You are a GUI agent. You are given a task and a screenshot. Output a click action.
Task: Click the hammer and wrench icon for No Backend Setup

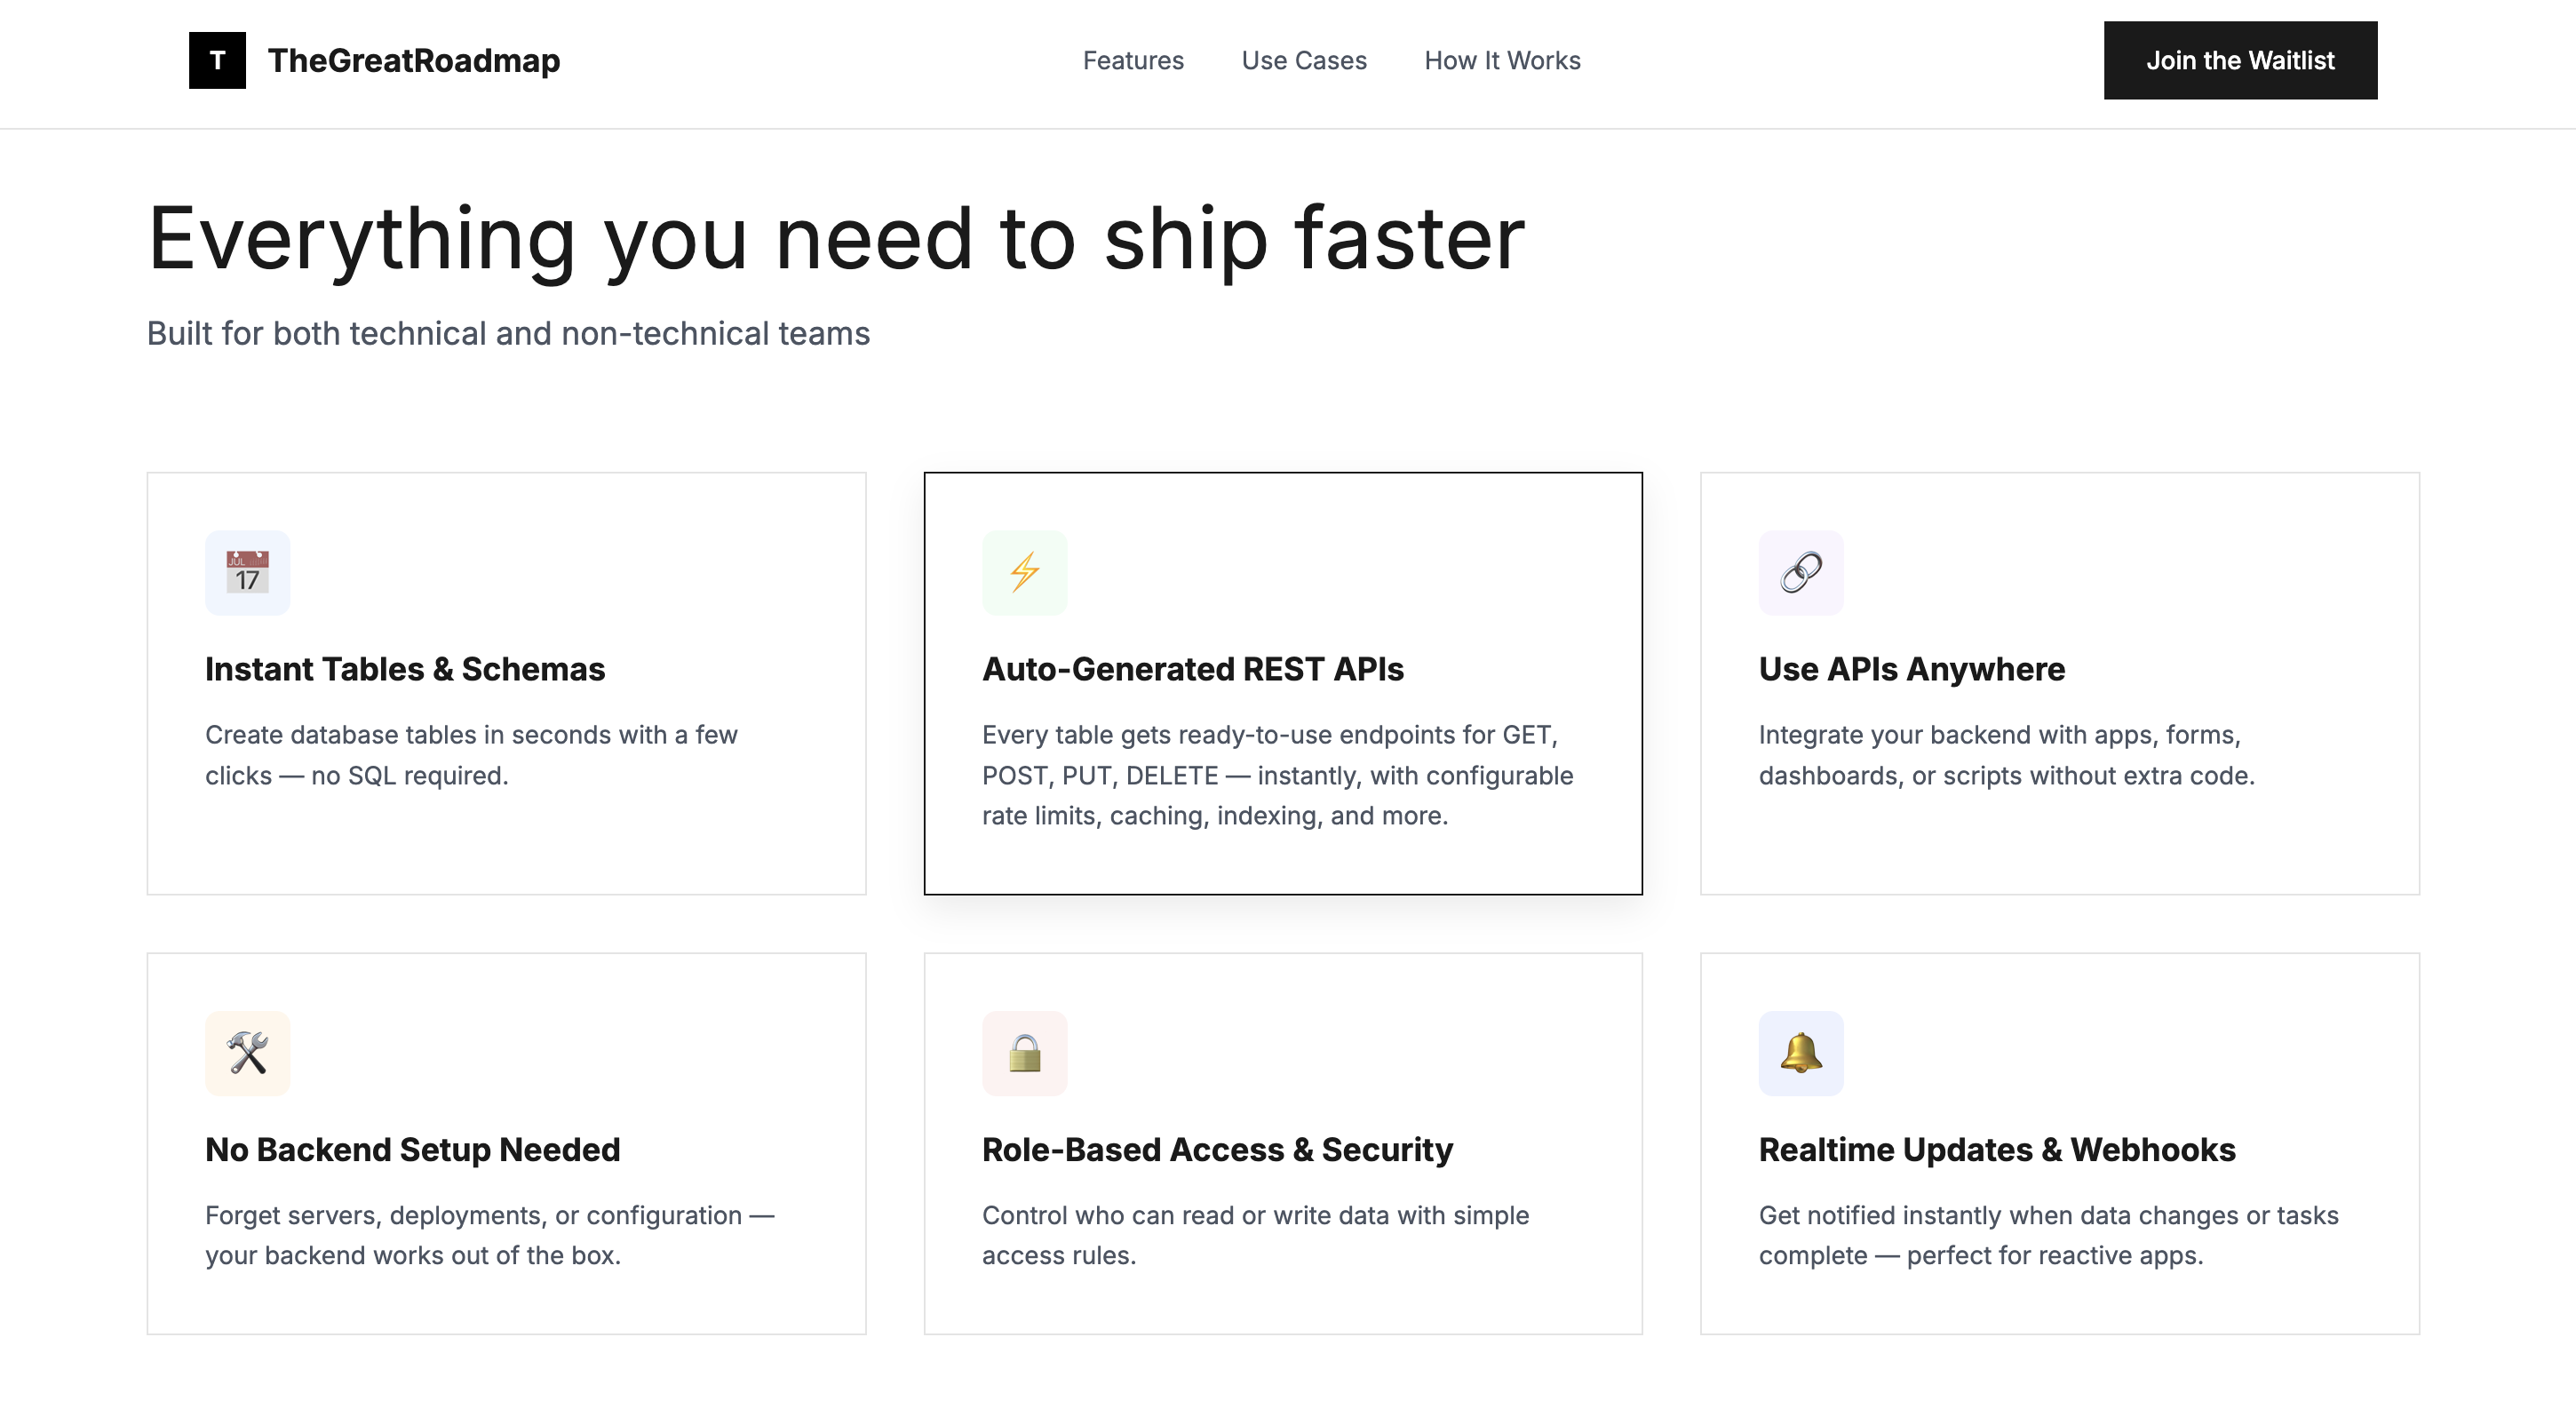(247, 1052)
